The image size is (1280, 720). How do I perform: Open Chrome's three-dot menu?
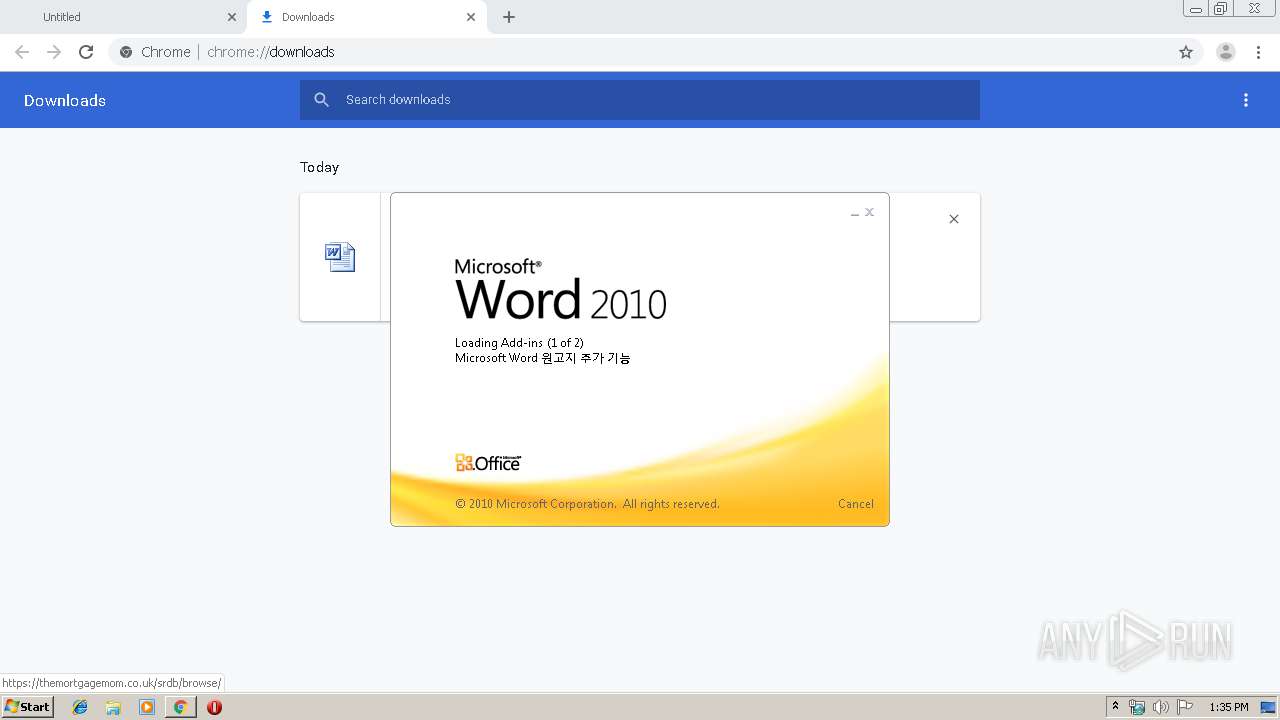pyautogui.click(x=1259, y=52)
